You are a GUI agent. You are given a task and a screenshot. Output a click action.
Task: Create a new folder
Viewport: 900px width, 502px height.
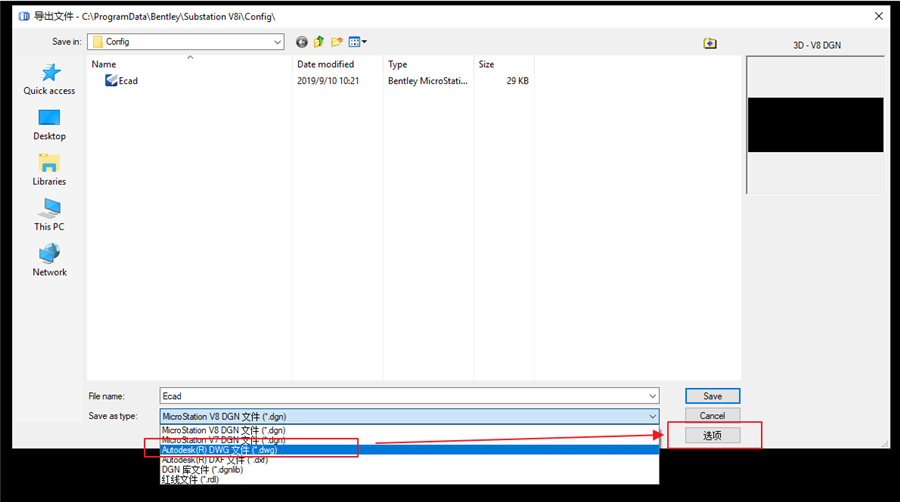click(x=337, y=42)
